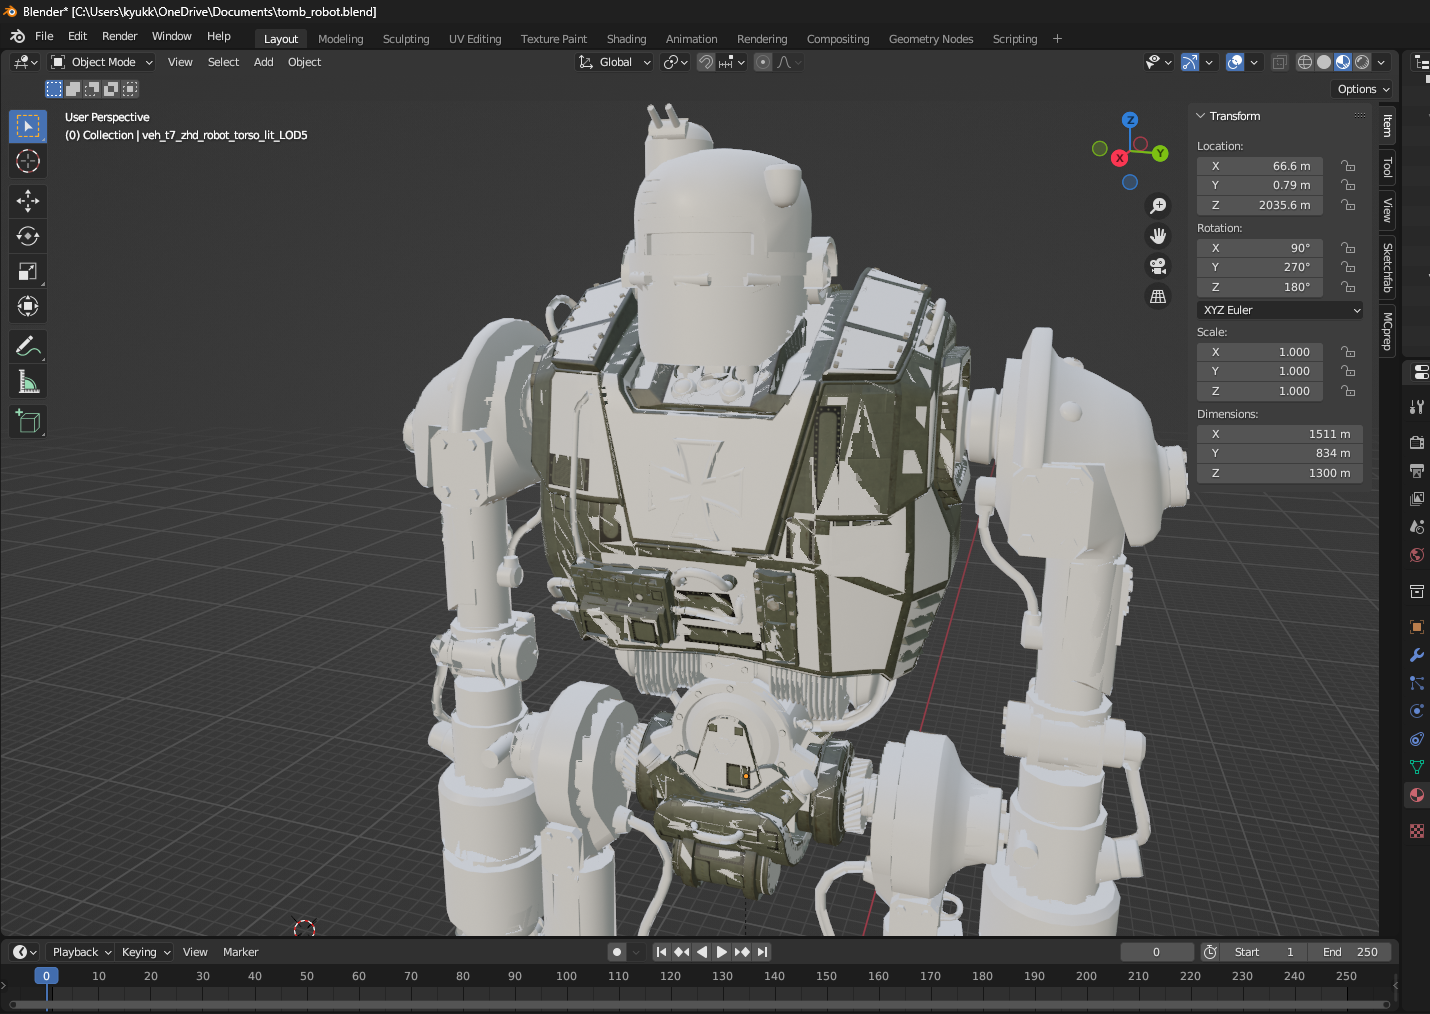This screenshot has height=1014, width=1430.
Task: Open the Render menu
Action: coord(119,36)
